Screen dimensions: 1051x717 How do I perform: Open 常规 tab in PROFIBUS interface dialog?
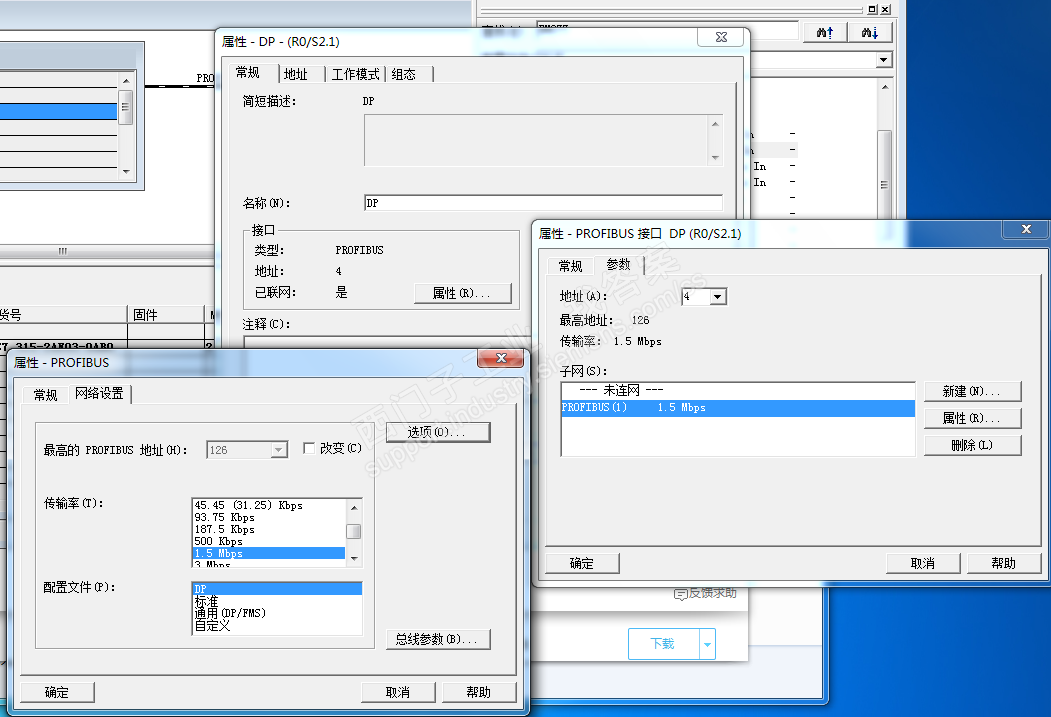570,266
